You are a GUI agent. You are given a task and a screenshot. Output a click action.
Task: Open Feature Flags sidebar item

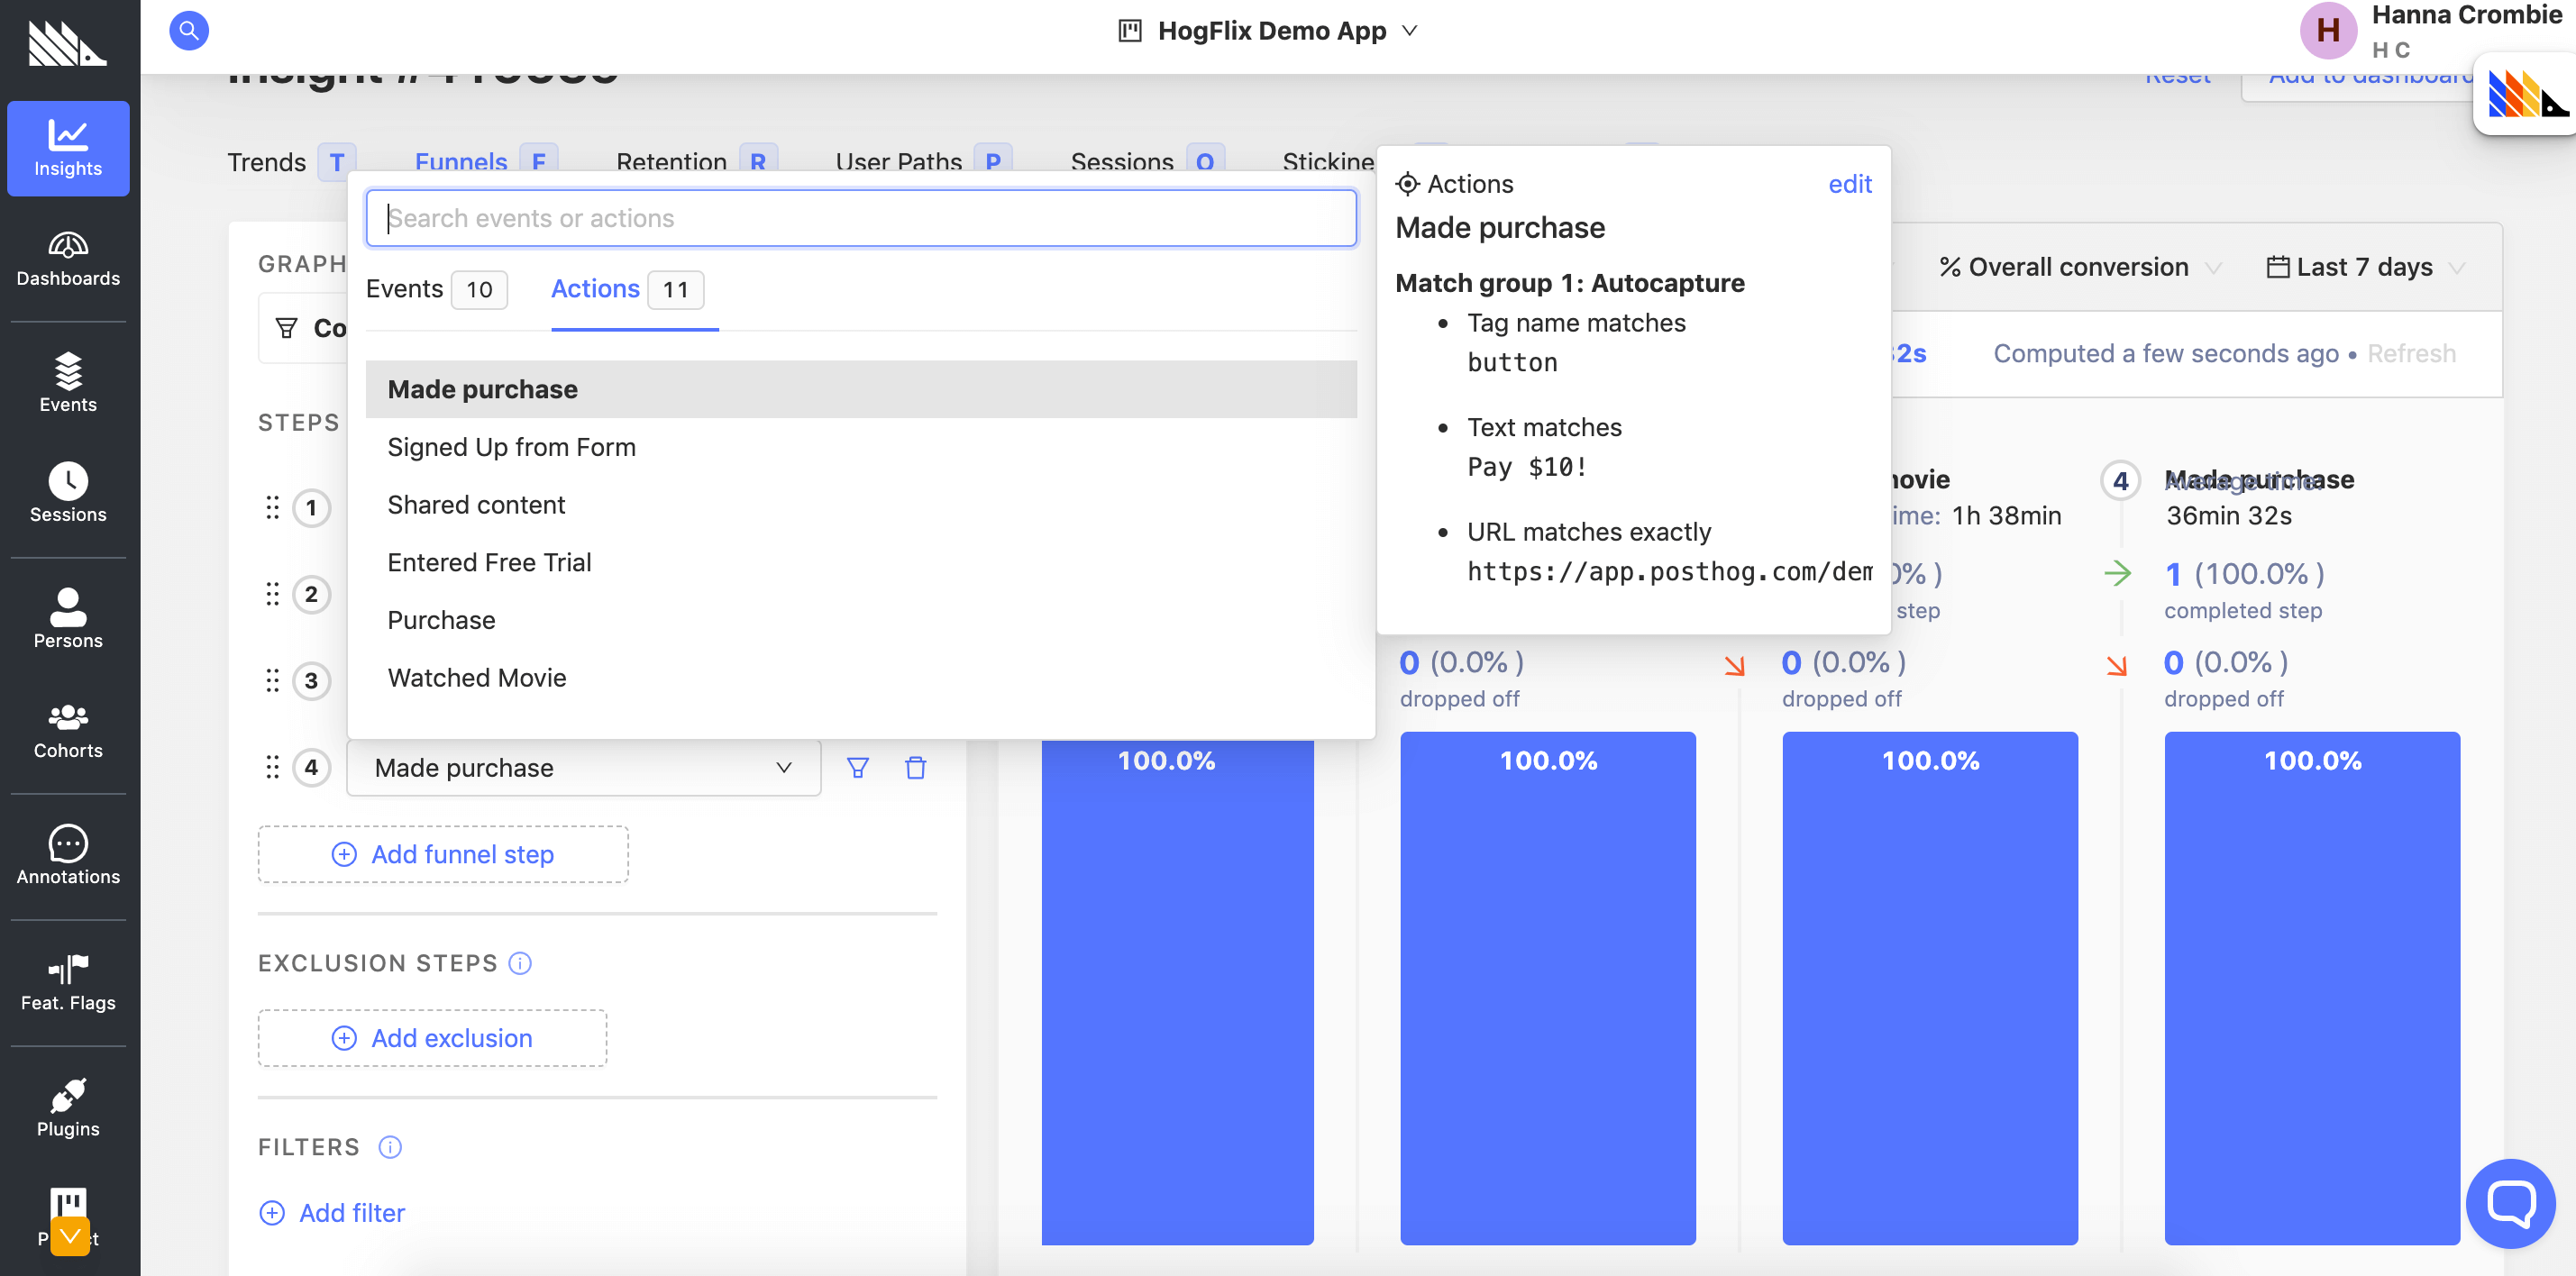pos(68,983)
